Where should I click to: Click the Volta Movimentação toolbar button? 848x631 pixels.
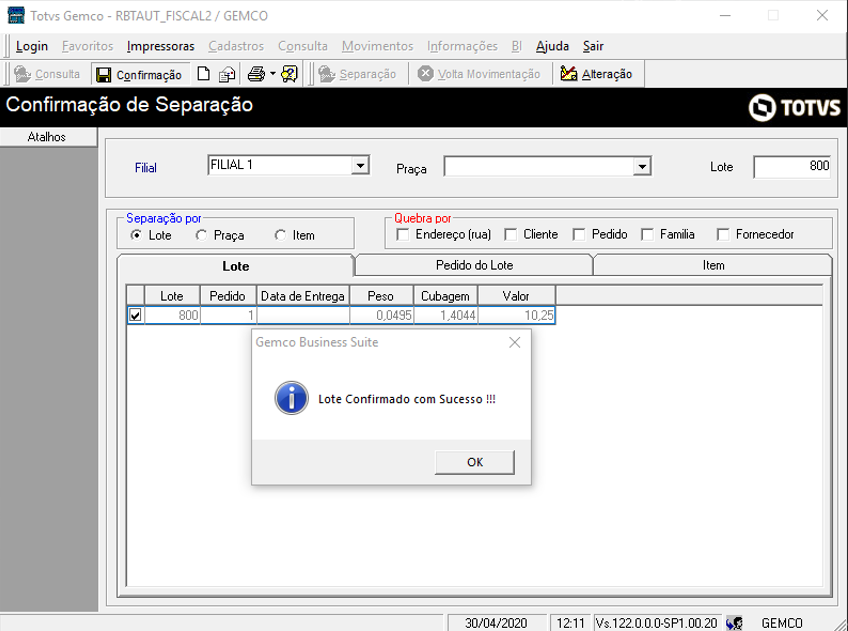point(479,74)
